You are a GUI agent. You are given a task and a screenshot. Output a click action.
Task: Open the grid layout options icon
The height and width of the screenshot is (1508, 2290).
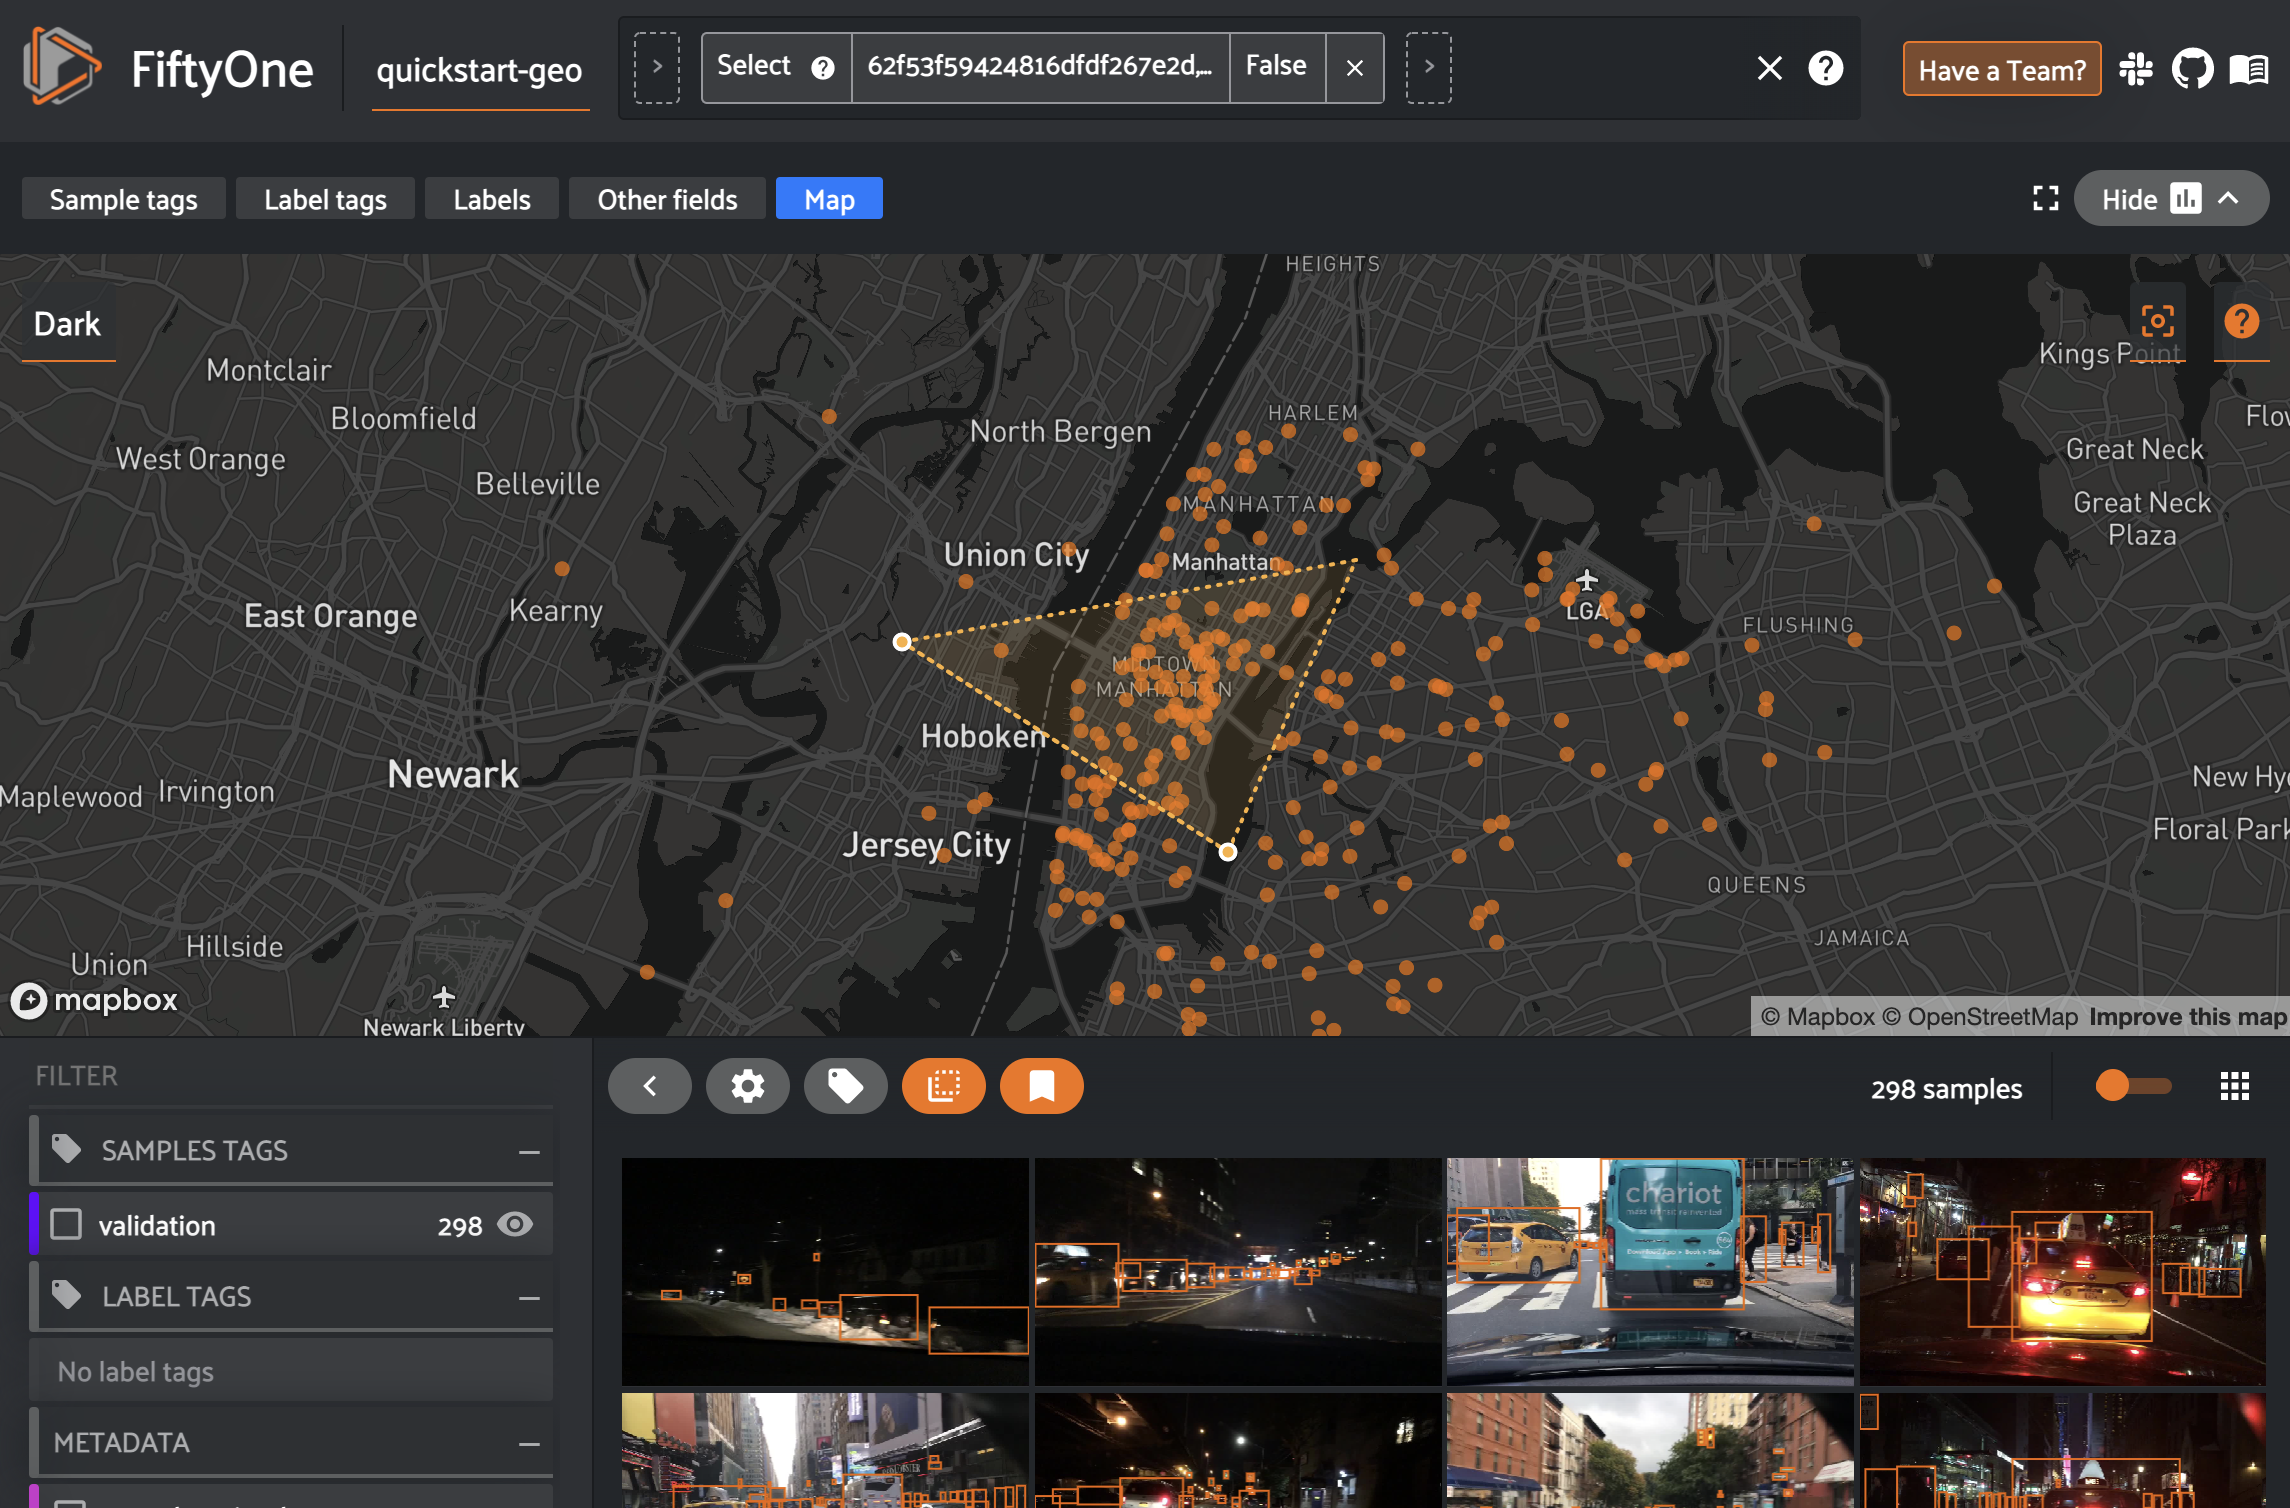click(2234, 1086)
